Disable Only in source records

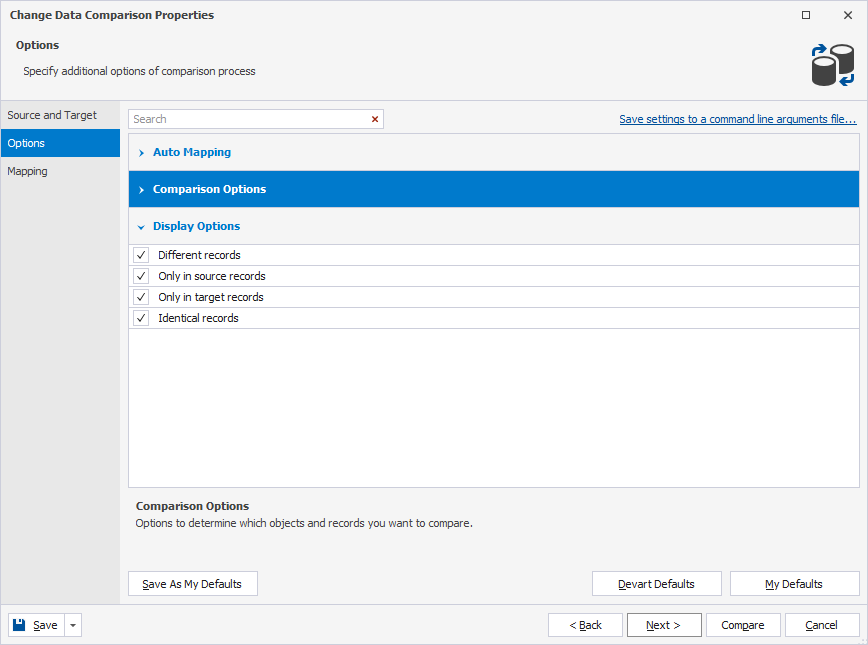[140, 276]
